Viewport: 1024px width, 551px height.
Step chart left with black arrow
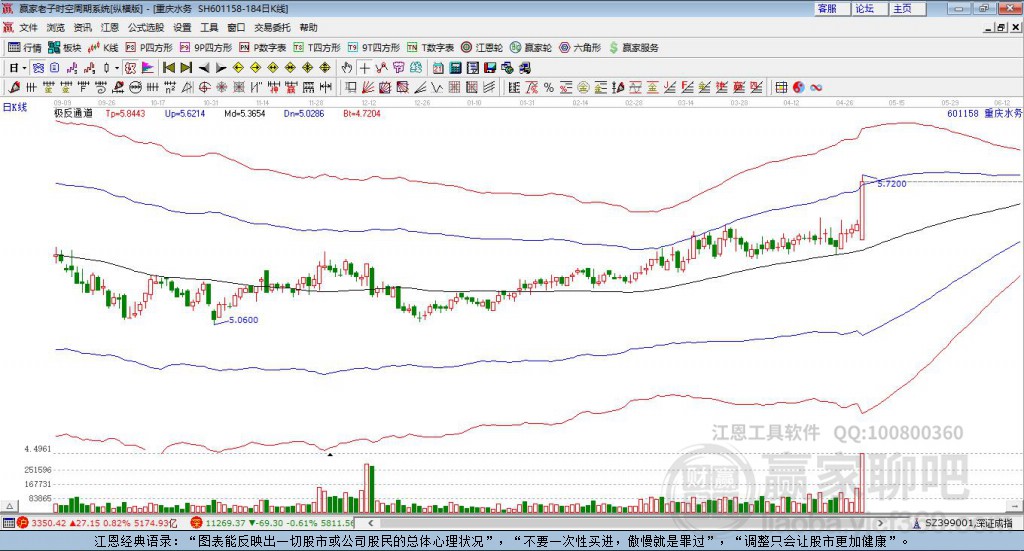click(x=204, y=68)
